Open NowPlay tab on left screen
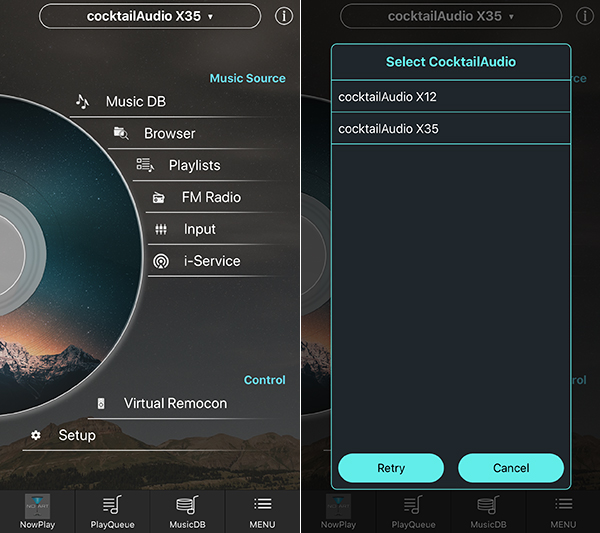 [x=37, y=512]
